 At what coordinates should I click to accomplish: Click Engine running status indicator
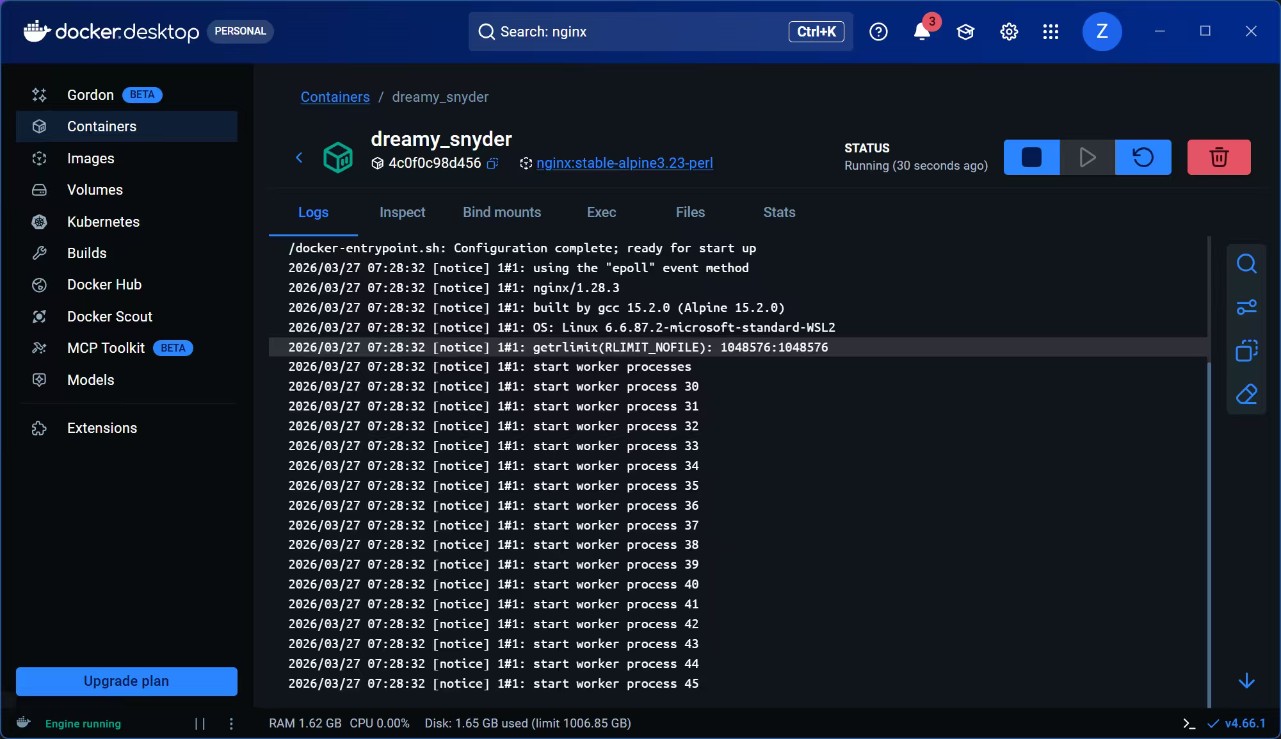tap(83, 724)
